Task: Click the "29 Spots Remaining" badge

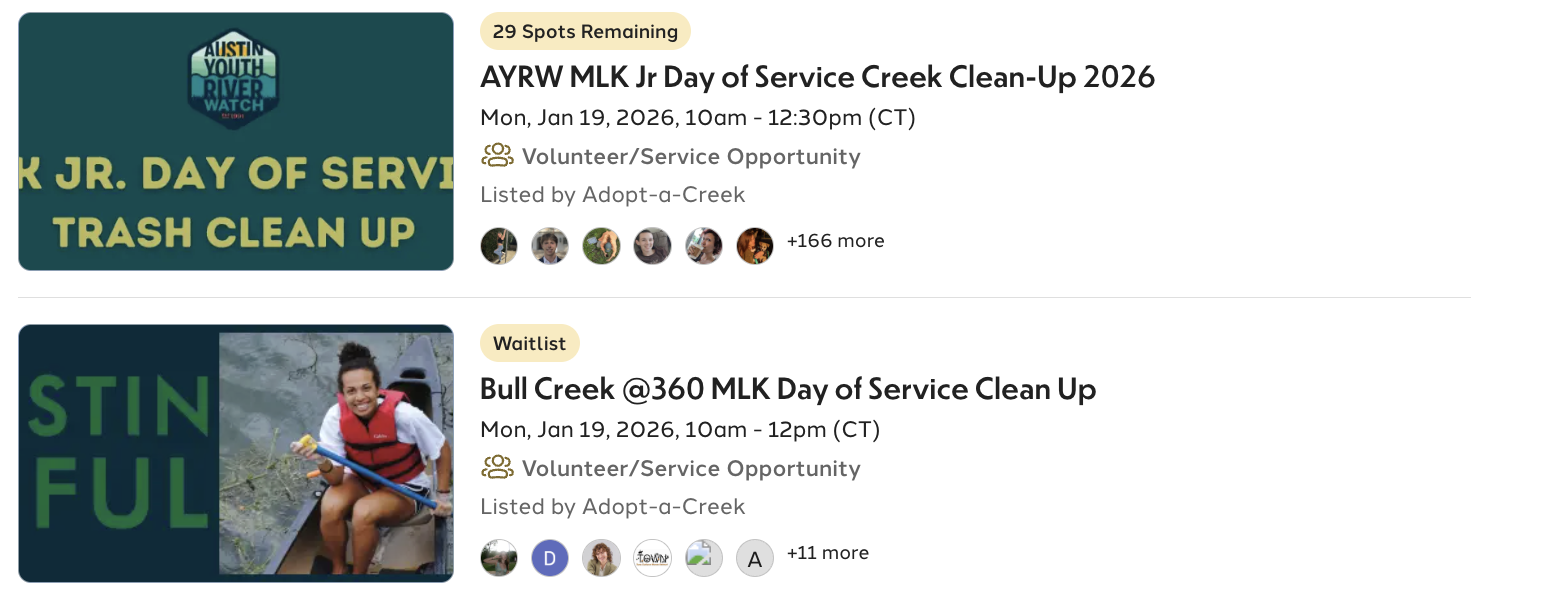Action: pos(585,31)
